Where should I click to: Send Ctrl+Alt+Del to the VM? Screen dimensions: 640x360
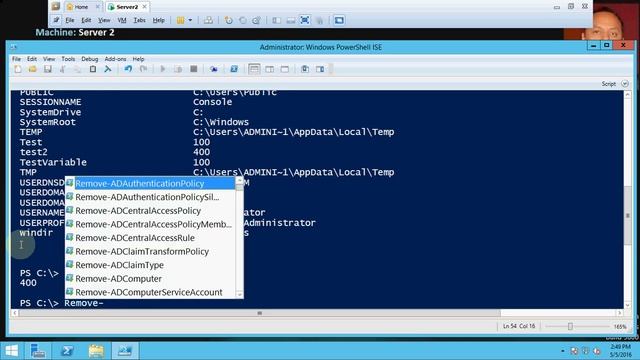pyautogui.click(x=208, y=20)
